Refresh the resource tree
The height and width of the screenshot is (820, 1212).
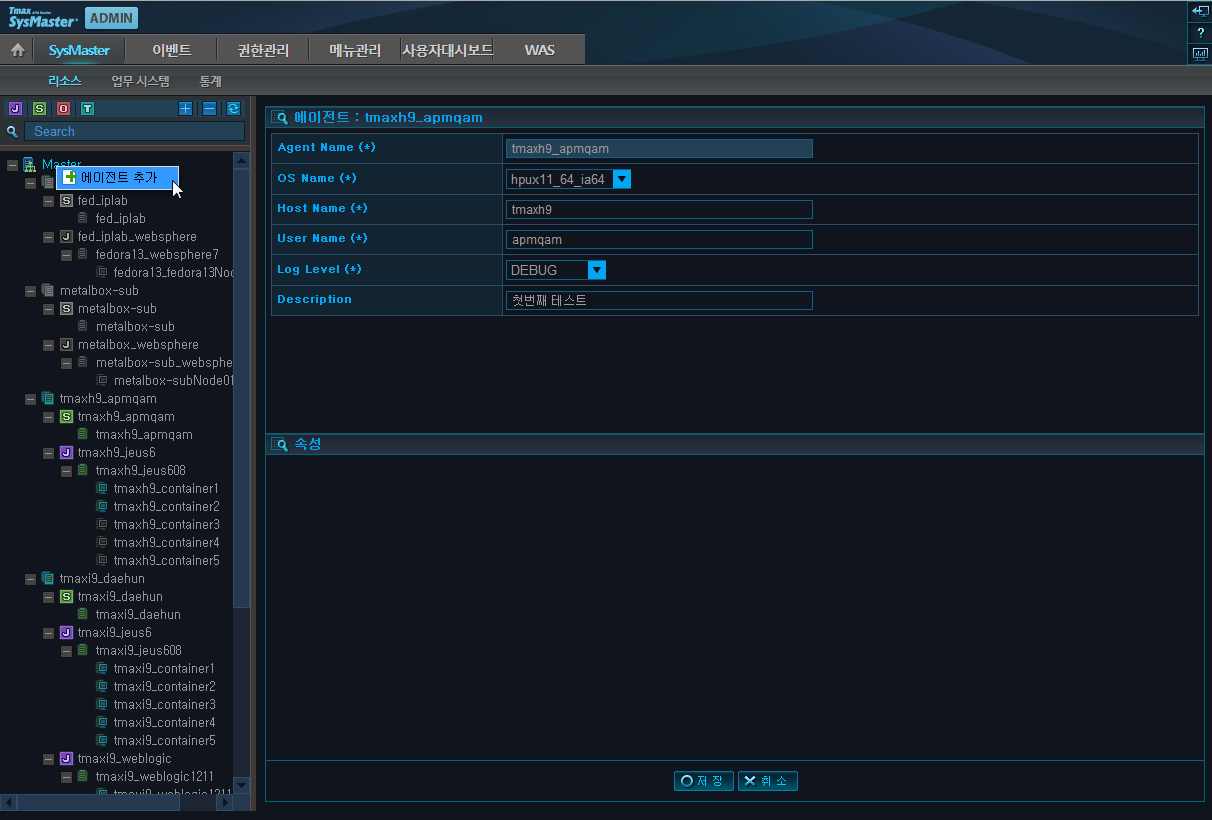click(x=233, y=108)
